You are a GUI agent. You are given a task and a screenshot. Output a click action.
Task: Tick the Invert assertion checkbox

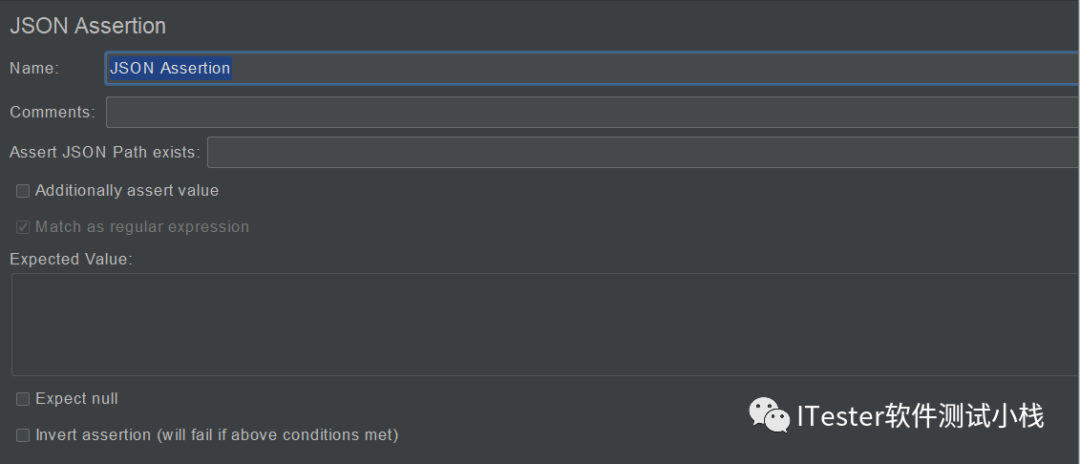23,435
